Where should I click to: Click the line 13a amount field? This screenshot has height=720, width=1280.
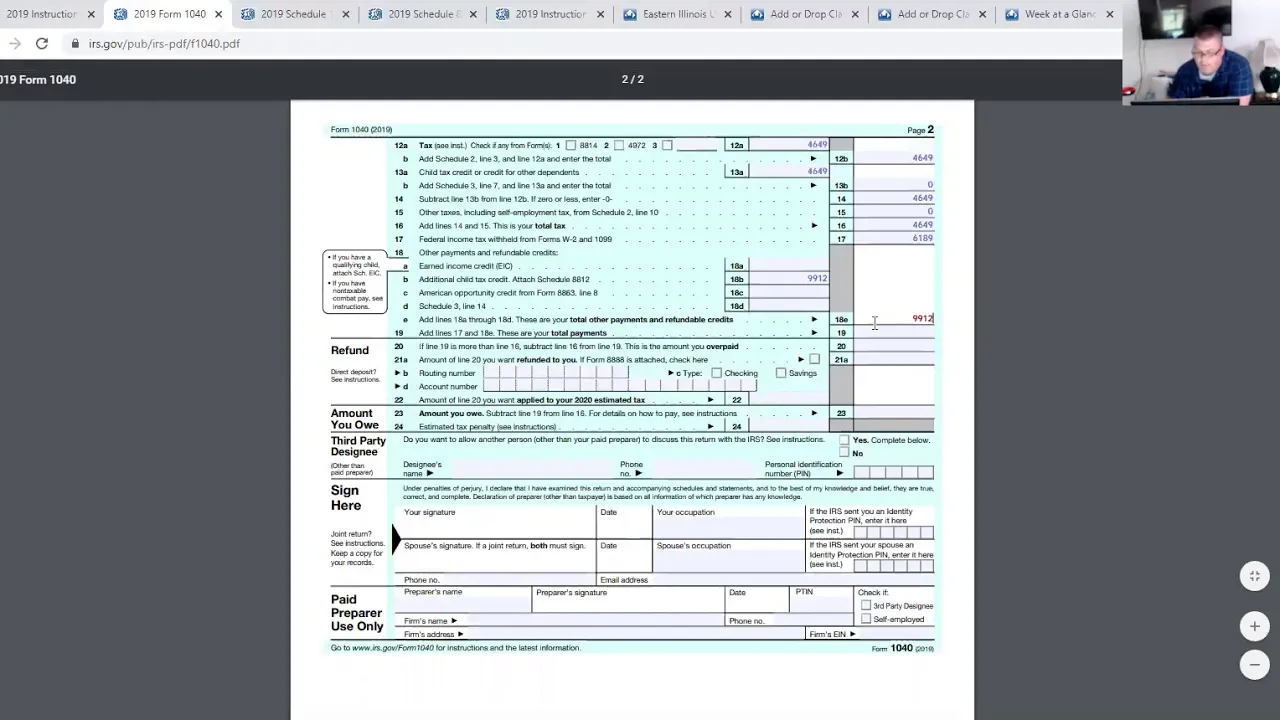click(789, 172)
